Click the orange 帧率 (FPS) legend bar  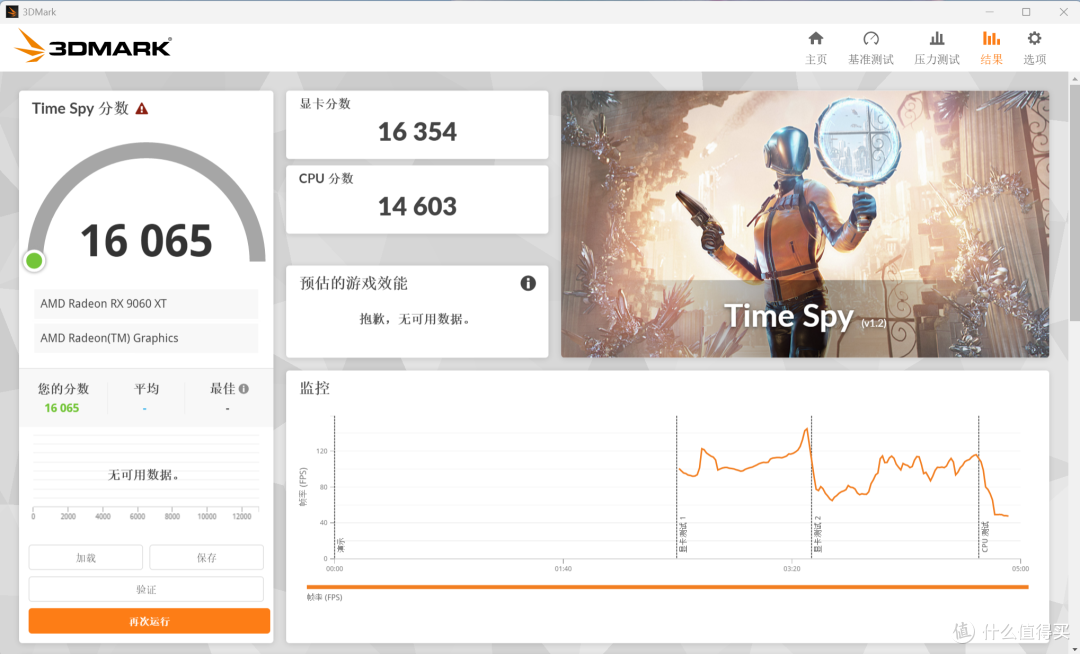pyautogui.click(x=667, y=587)
